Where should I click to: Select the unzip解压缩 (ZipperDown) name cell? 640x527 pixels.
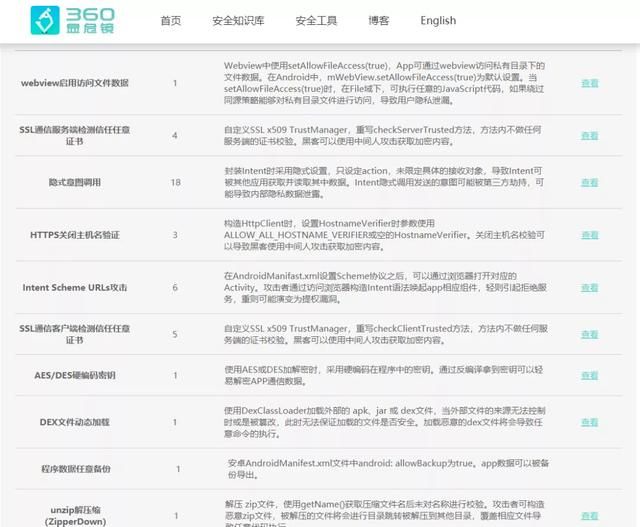pyautogui.click(x=76, y=516)
